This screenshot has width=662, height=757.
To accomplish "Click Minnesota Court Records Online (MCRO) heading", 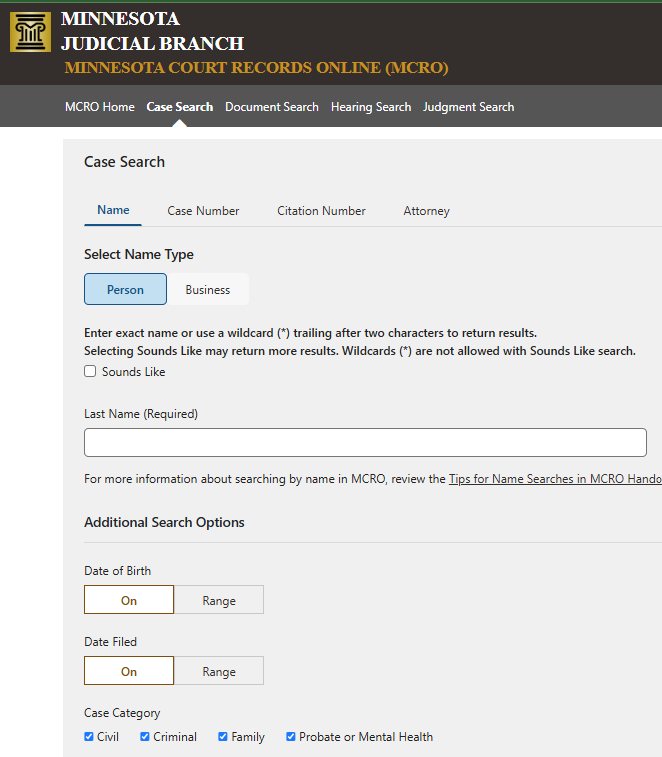I will pyautogui.click(x=256, y=68).
